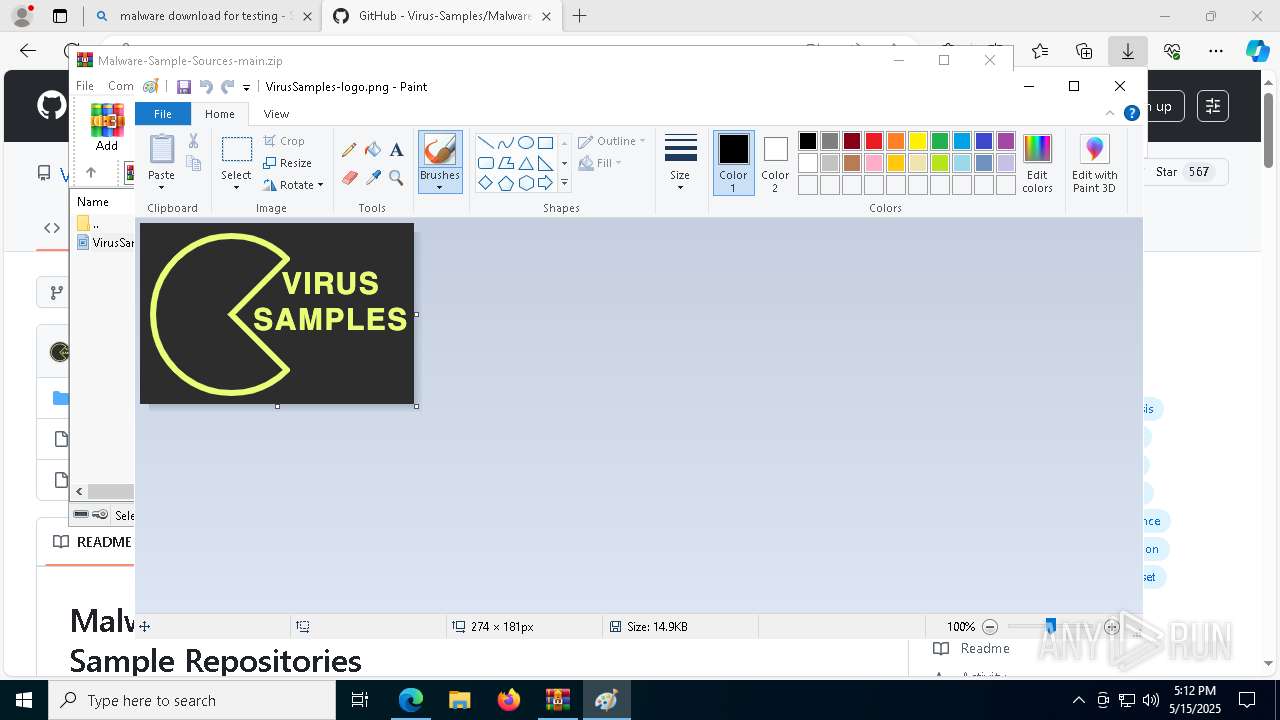Open the parent folder entry in WinRAR

(x=88, y=224)
